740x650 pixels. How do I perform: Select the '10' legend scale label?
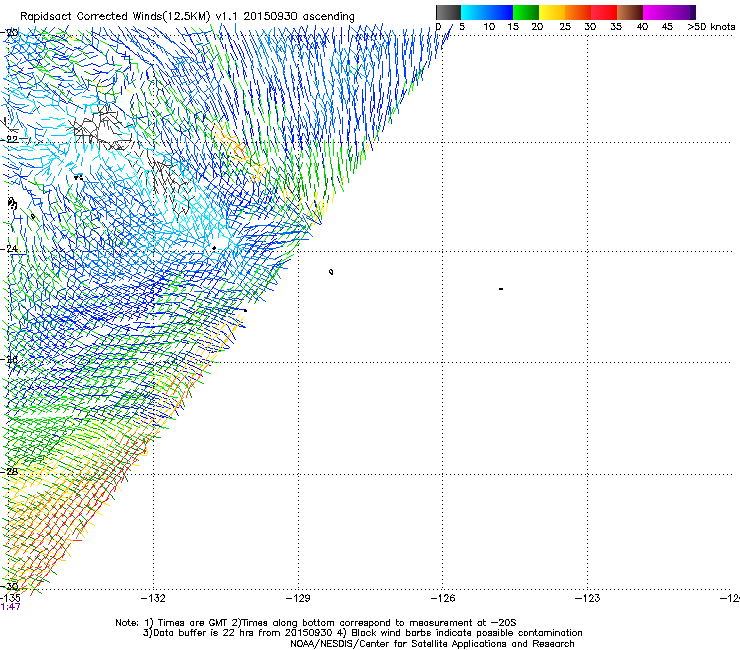click(489, 27)
